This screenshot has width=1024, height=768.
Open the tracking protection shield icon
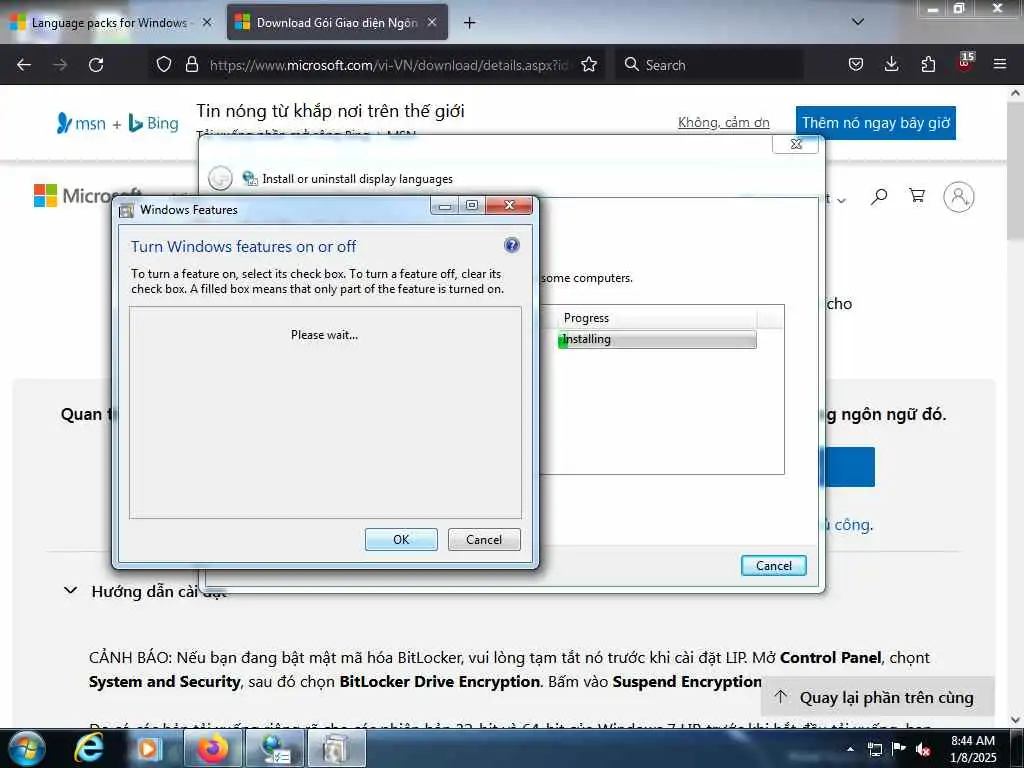(164, 65)
